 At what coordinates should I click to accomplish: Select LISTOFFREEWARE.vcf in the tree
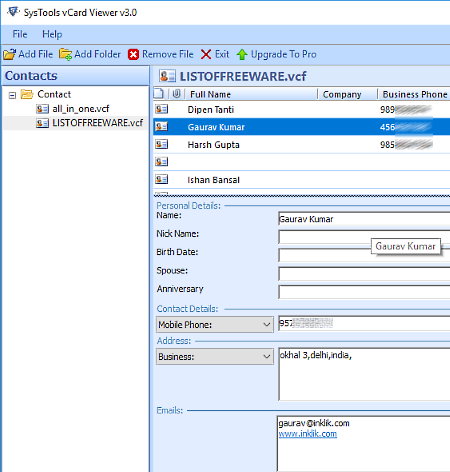[x=98, y=123]
